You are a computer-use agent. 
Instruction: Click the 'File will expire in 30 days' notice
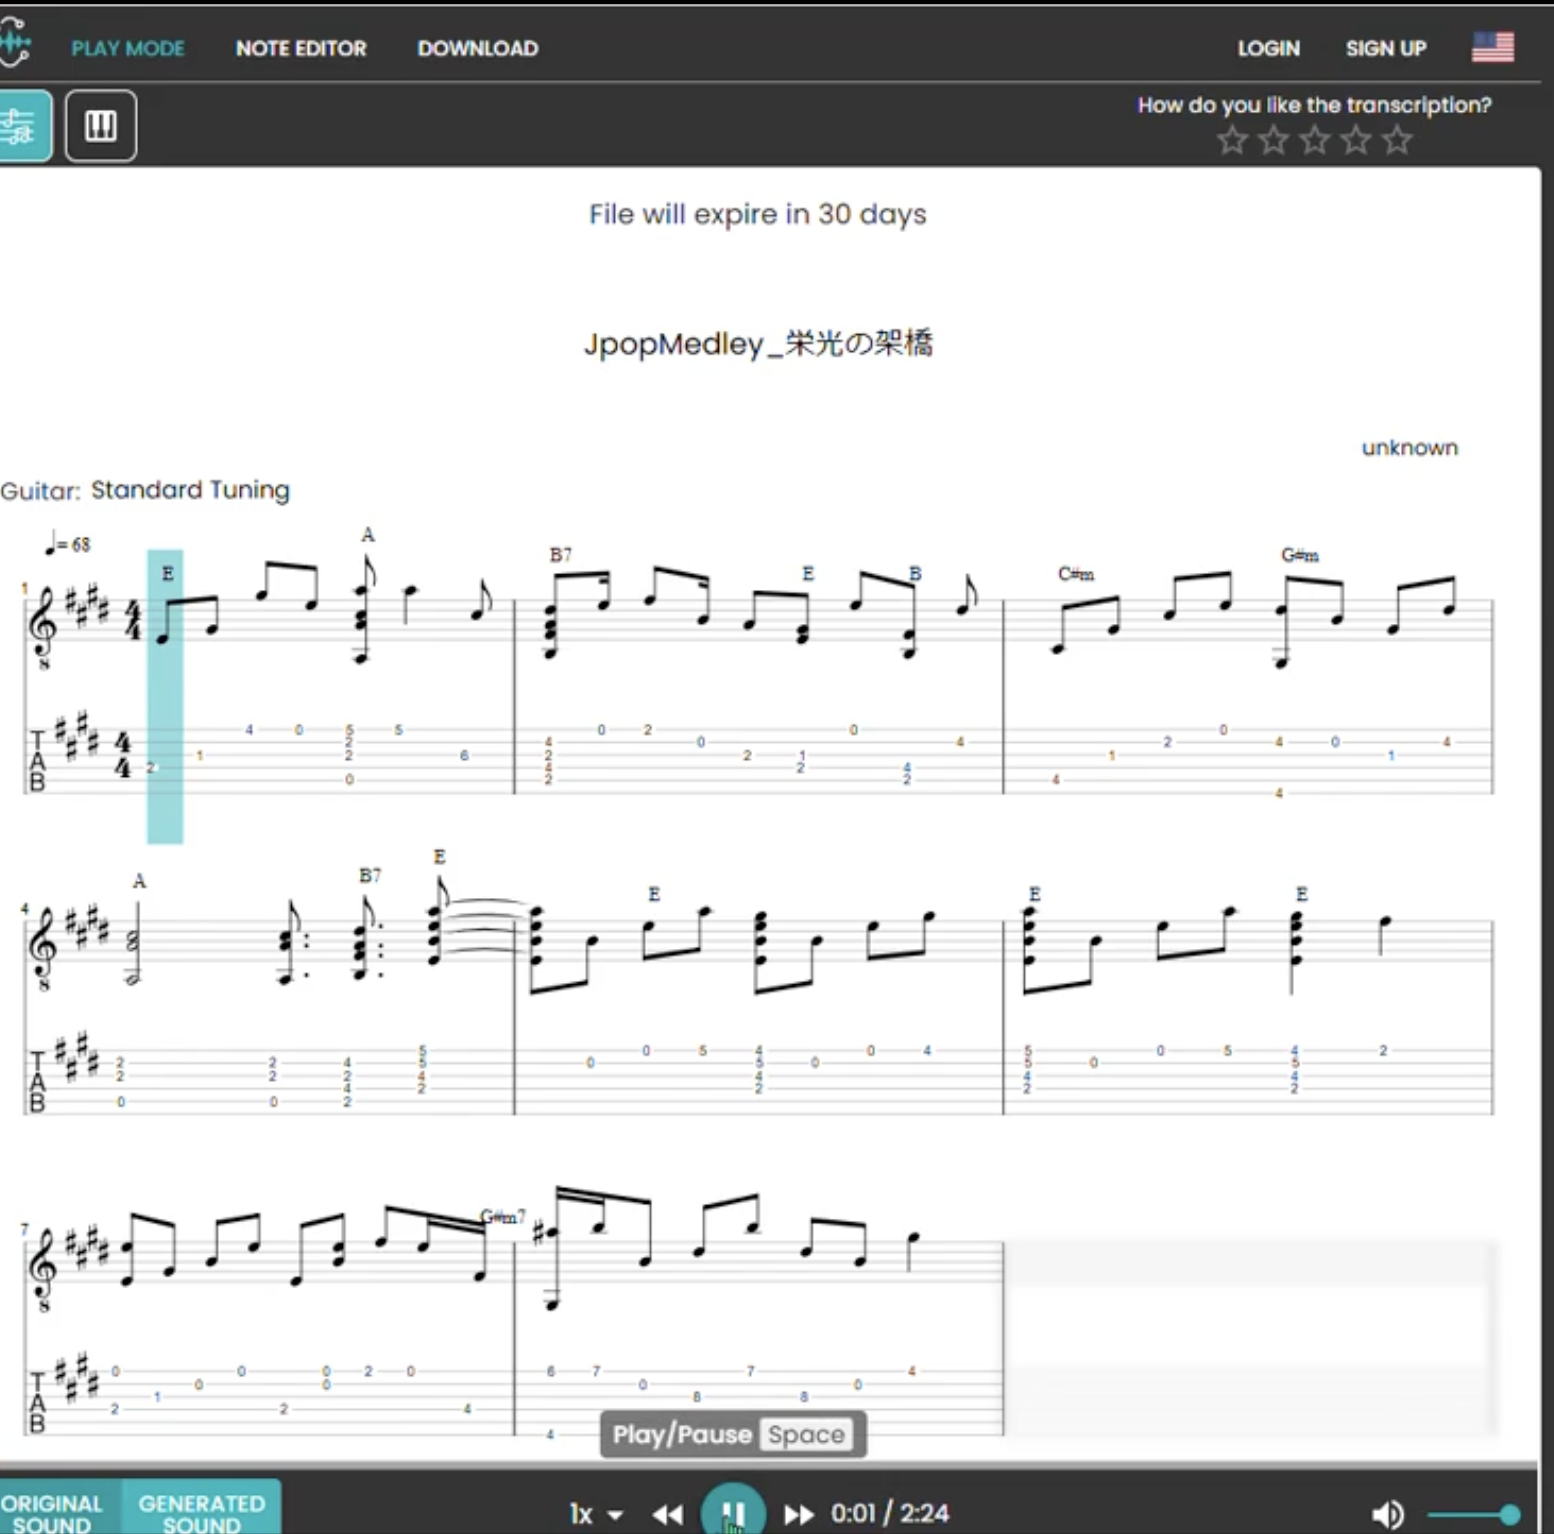coord(757,214)
